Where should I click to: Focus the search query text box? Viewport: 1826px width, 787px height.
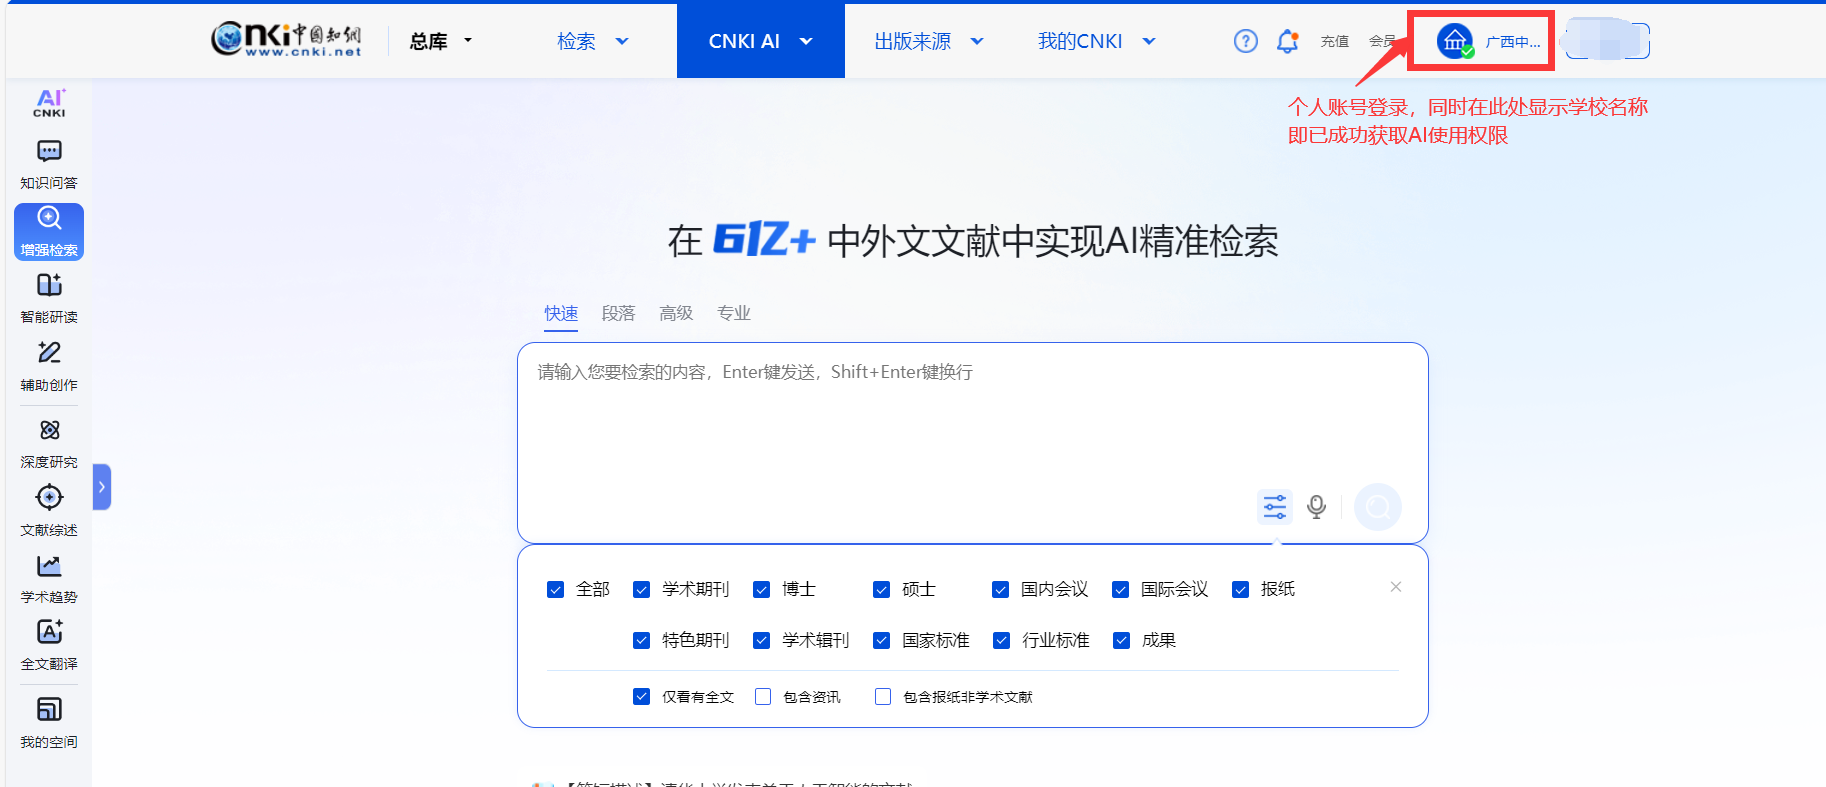[x=973, y=443]
